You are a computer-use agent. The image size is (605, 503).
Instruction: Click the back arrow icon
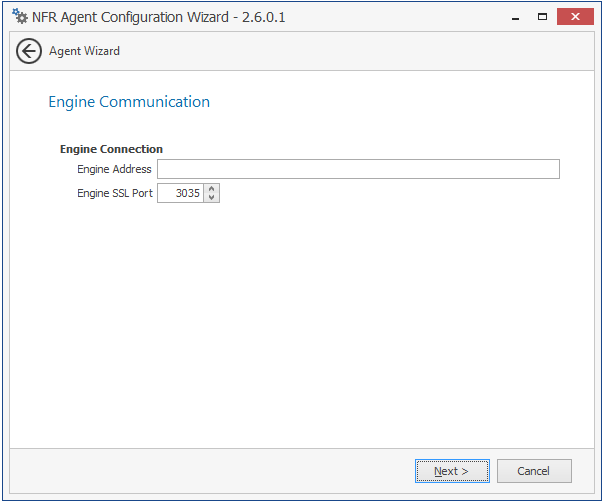pos(29,51)
